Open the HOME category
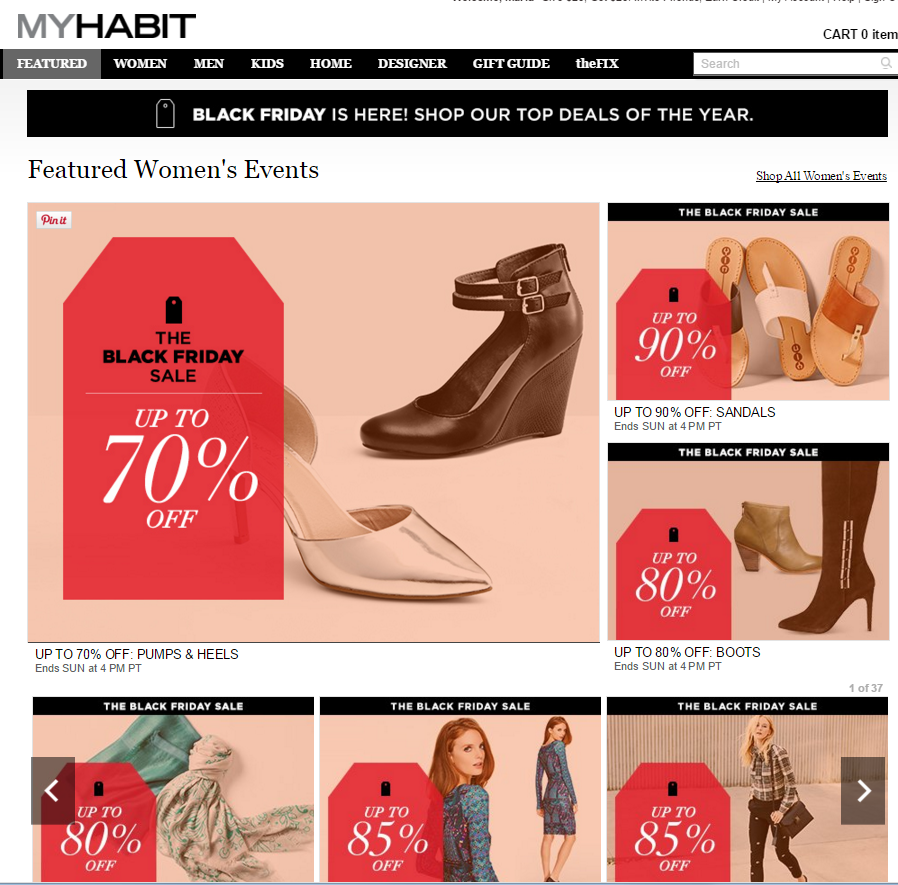 (x=330, y=64)
